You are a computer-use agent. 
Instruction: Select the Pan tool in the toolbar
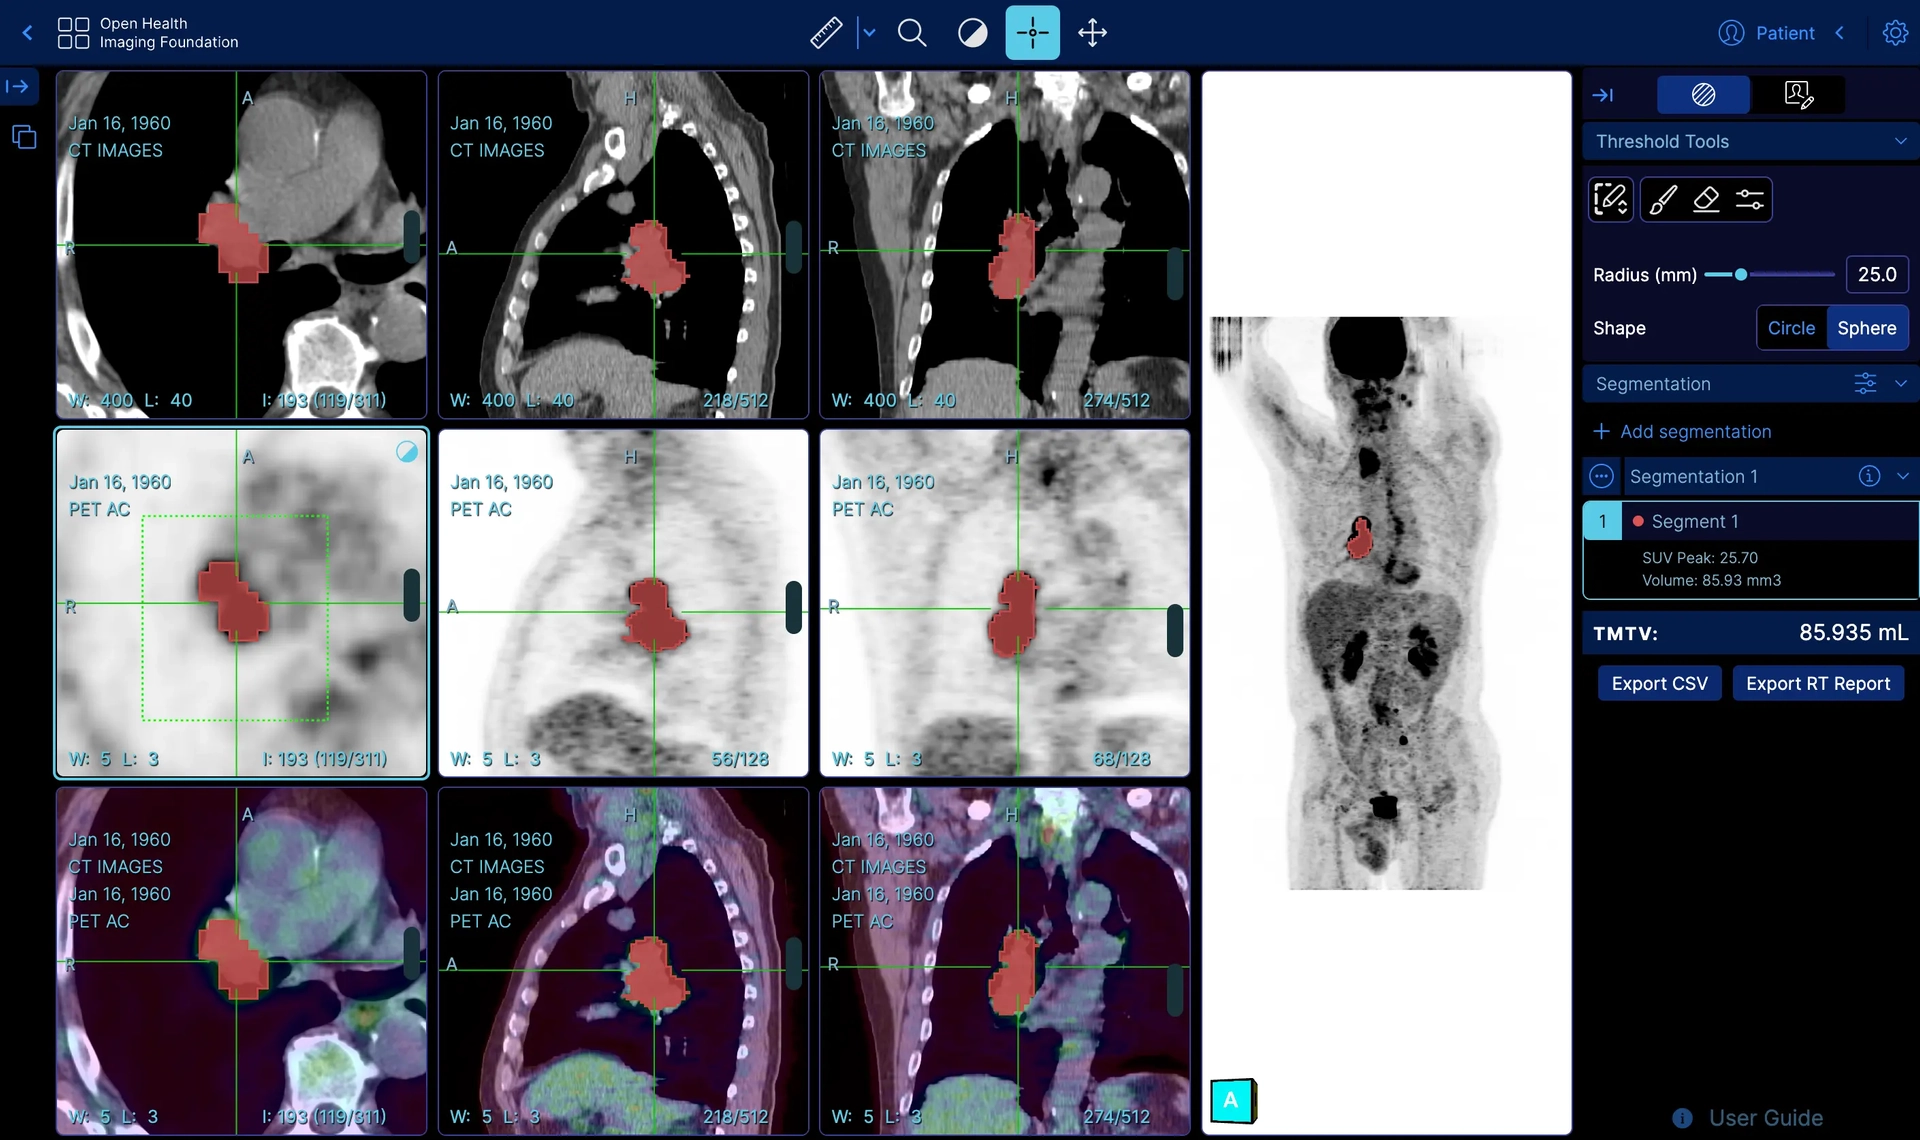point(1092,32)
